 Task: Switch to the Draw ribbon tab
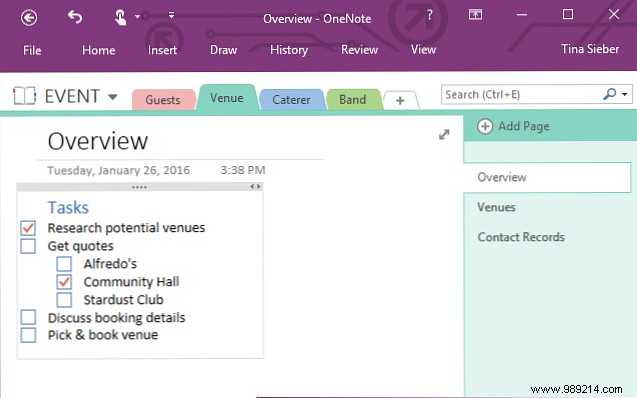tap(223, 50)
